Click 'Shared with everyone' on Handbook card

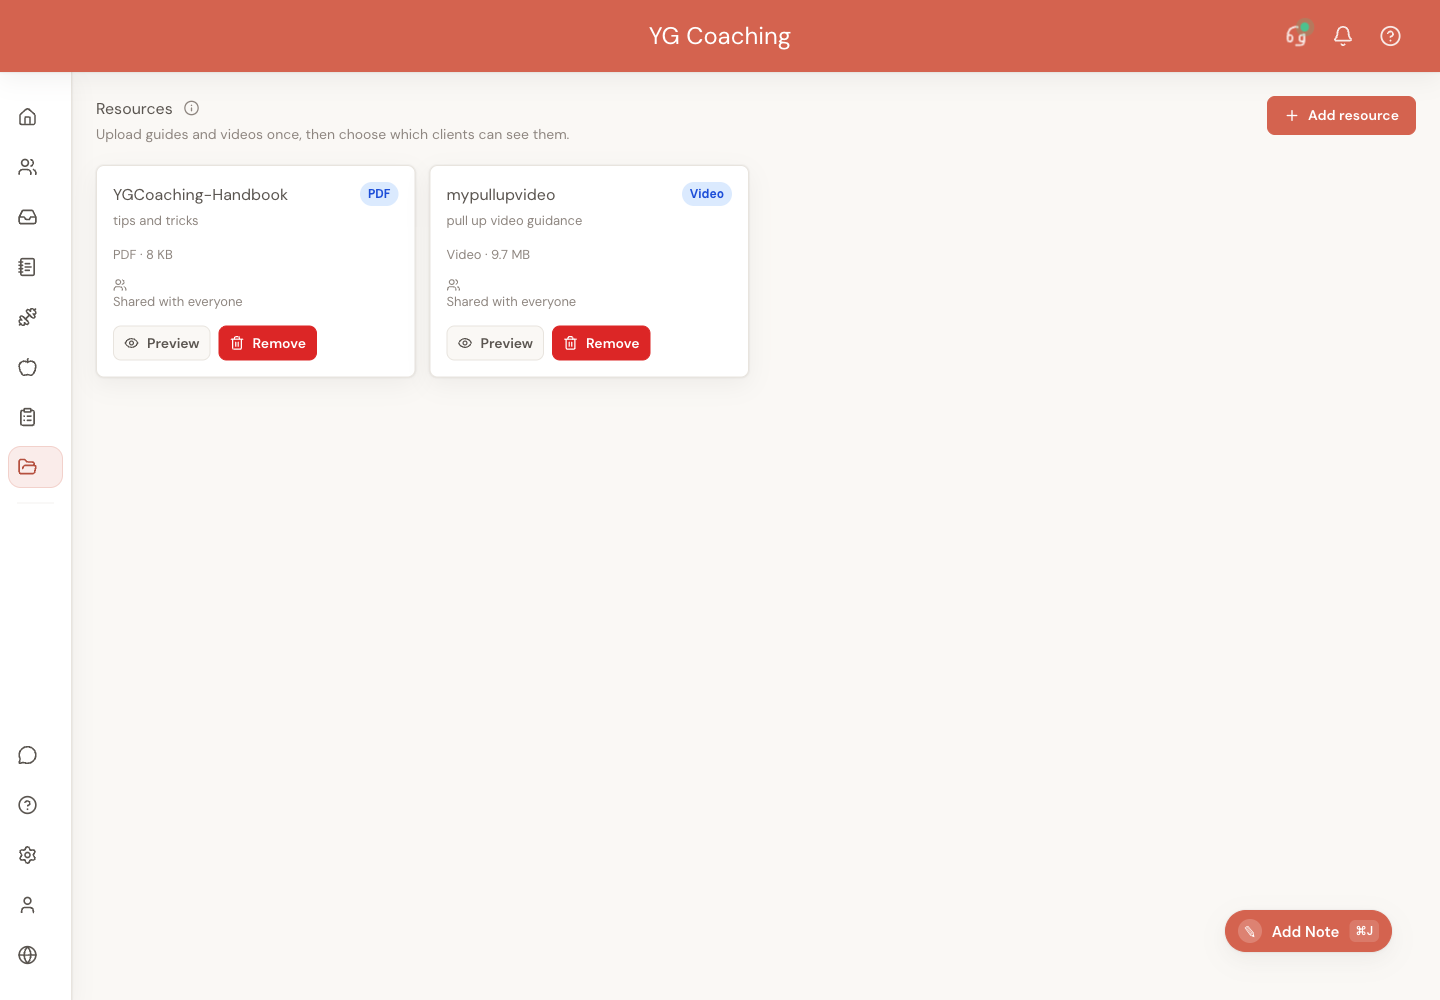click(x=178, y=302)
